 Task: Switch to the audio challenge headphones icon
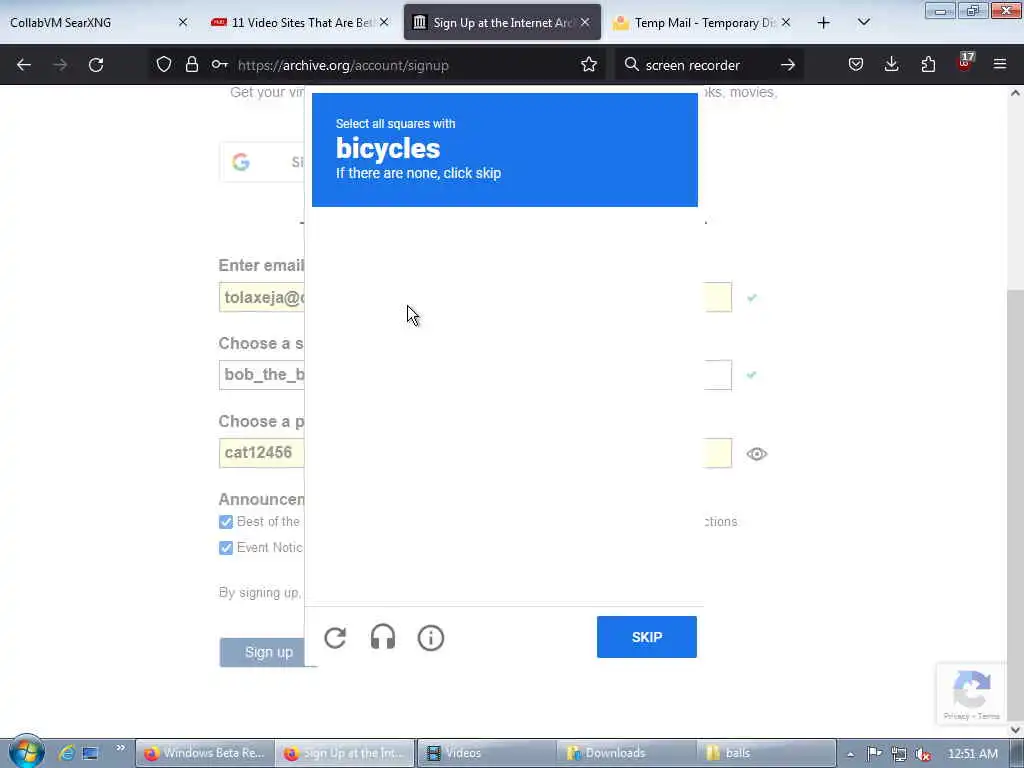click(383, 637)
